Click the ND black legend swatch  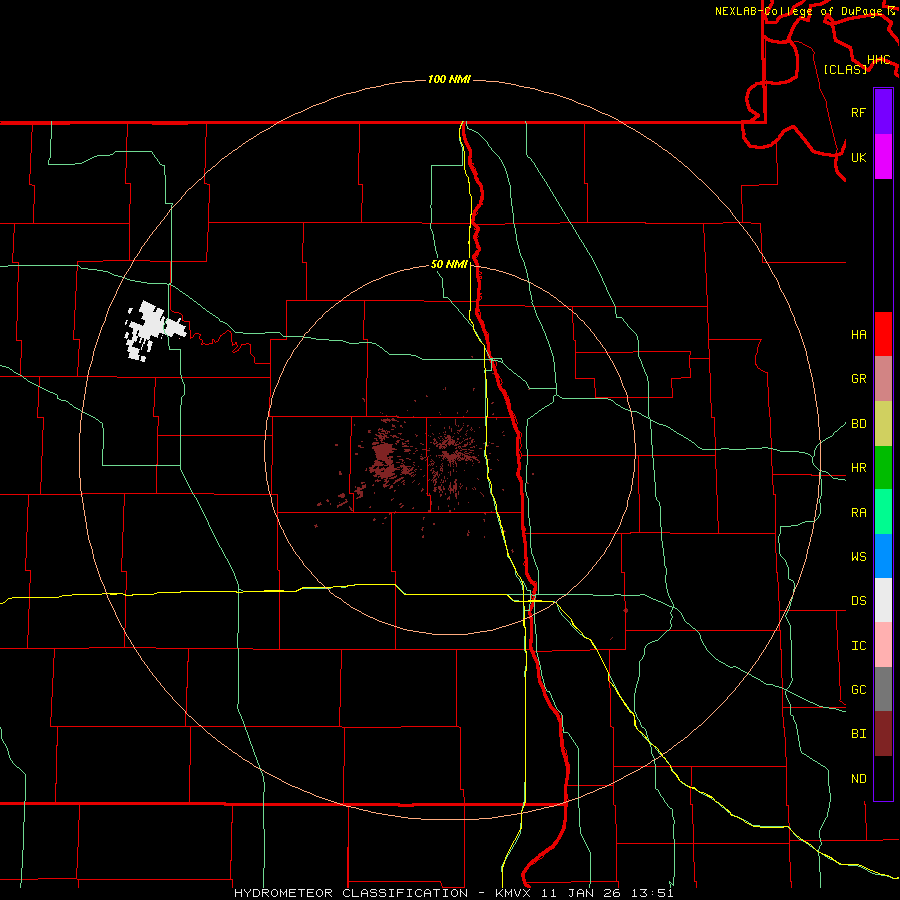(x=883, y=778)
